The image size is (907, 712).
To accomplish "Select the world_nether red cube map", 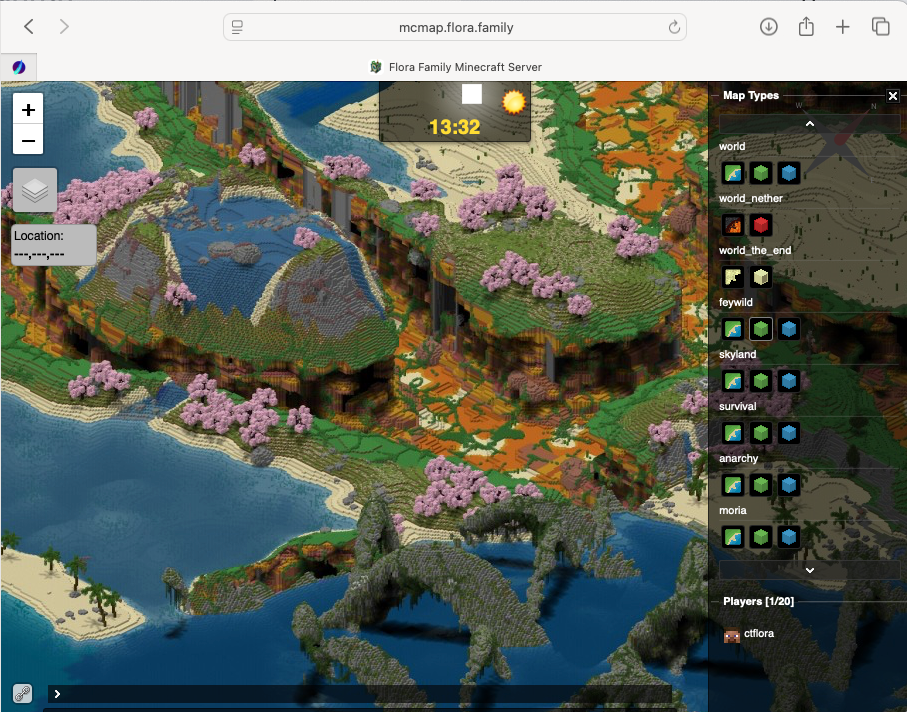I will coord(761,225).
